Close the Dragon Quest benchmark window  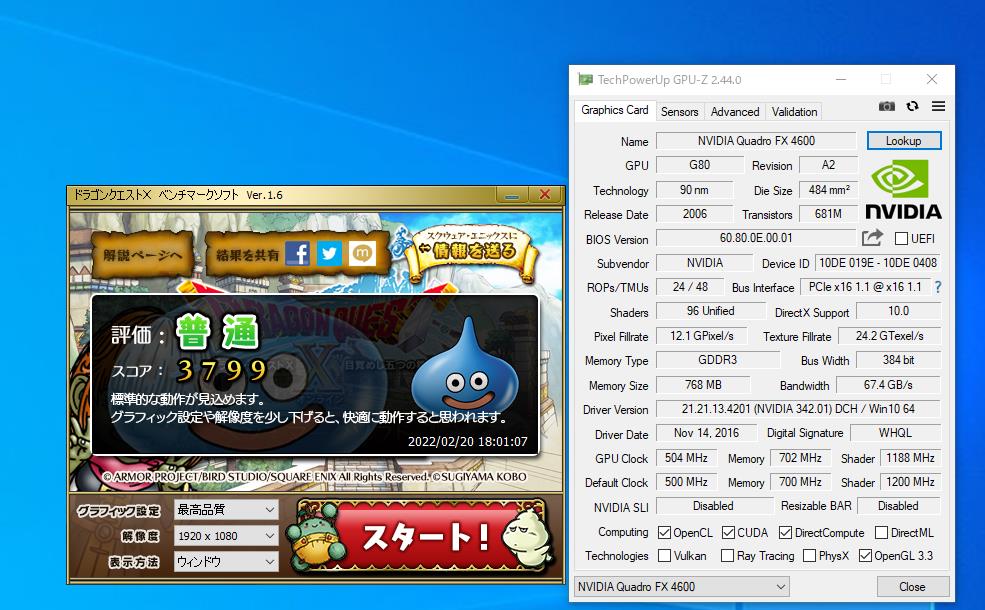(x=545, y=195)
